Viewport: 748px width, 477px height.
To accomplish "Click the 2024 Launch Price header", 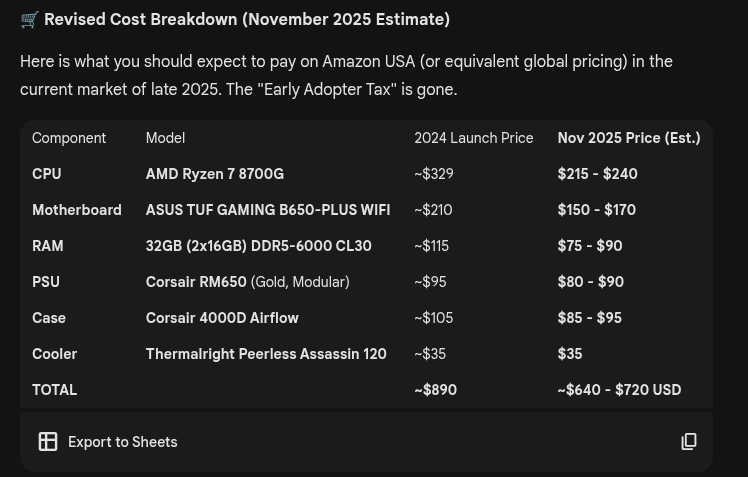I will coord(474,138).
